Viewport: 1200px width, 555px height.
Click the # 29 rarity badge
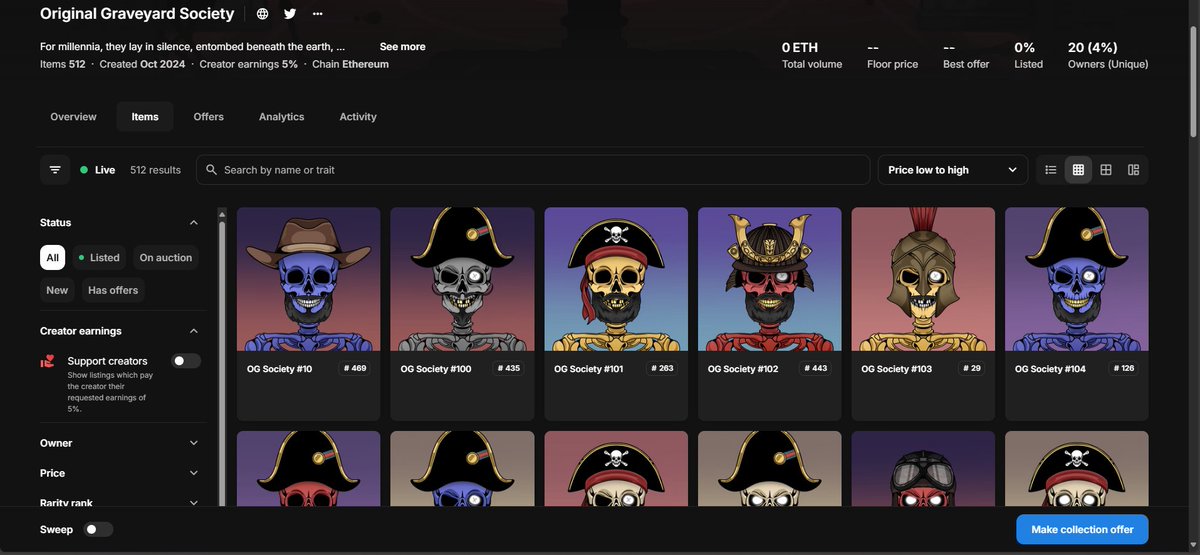coord(972,369)
